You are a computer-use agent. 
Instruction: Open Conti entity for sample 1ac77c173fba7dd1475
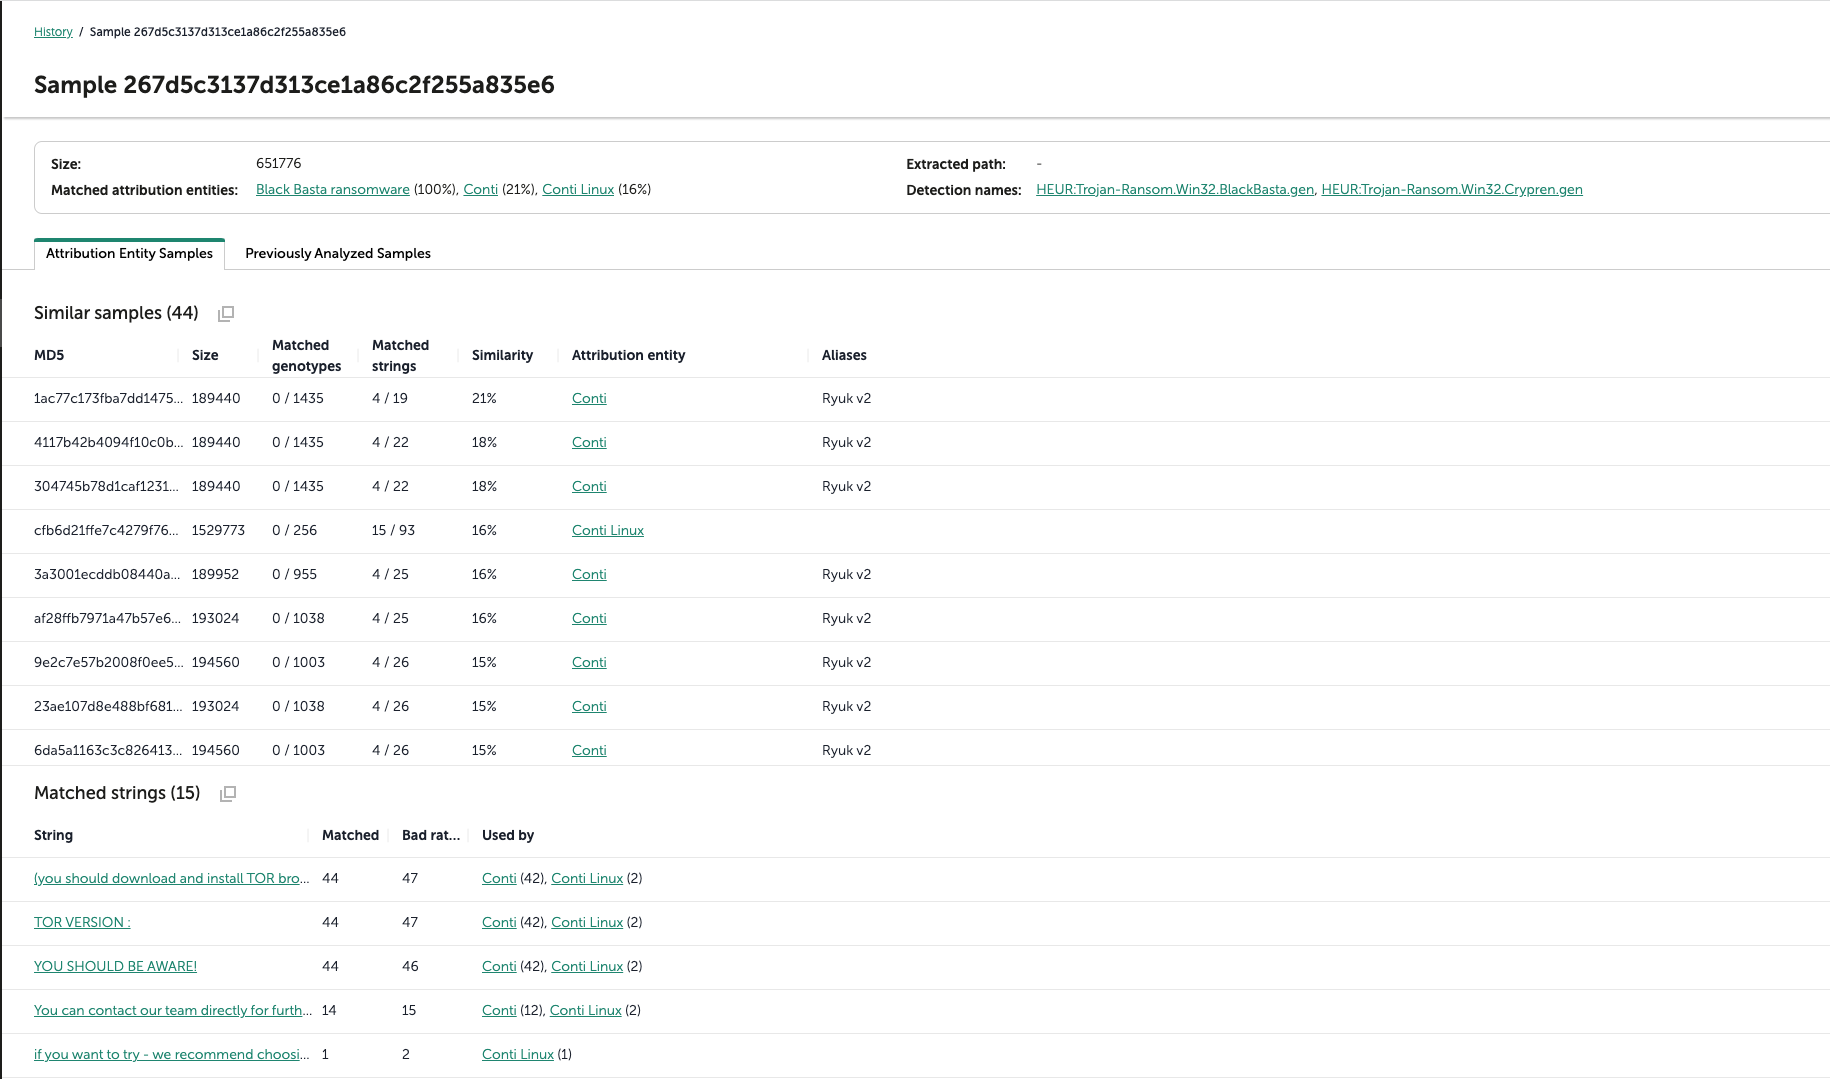coord(589,399)
